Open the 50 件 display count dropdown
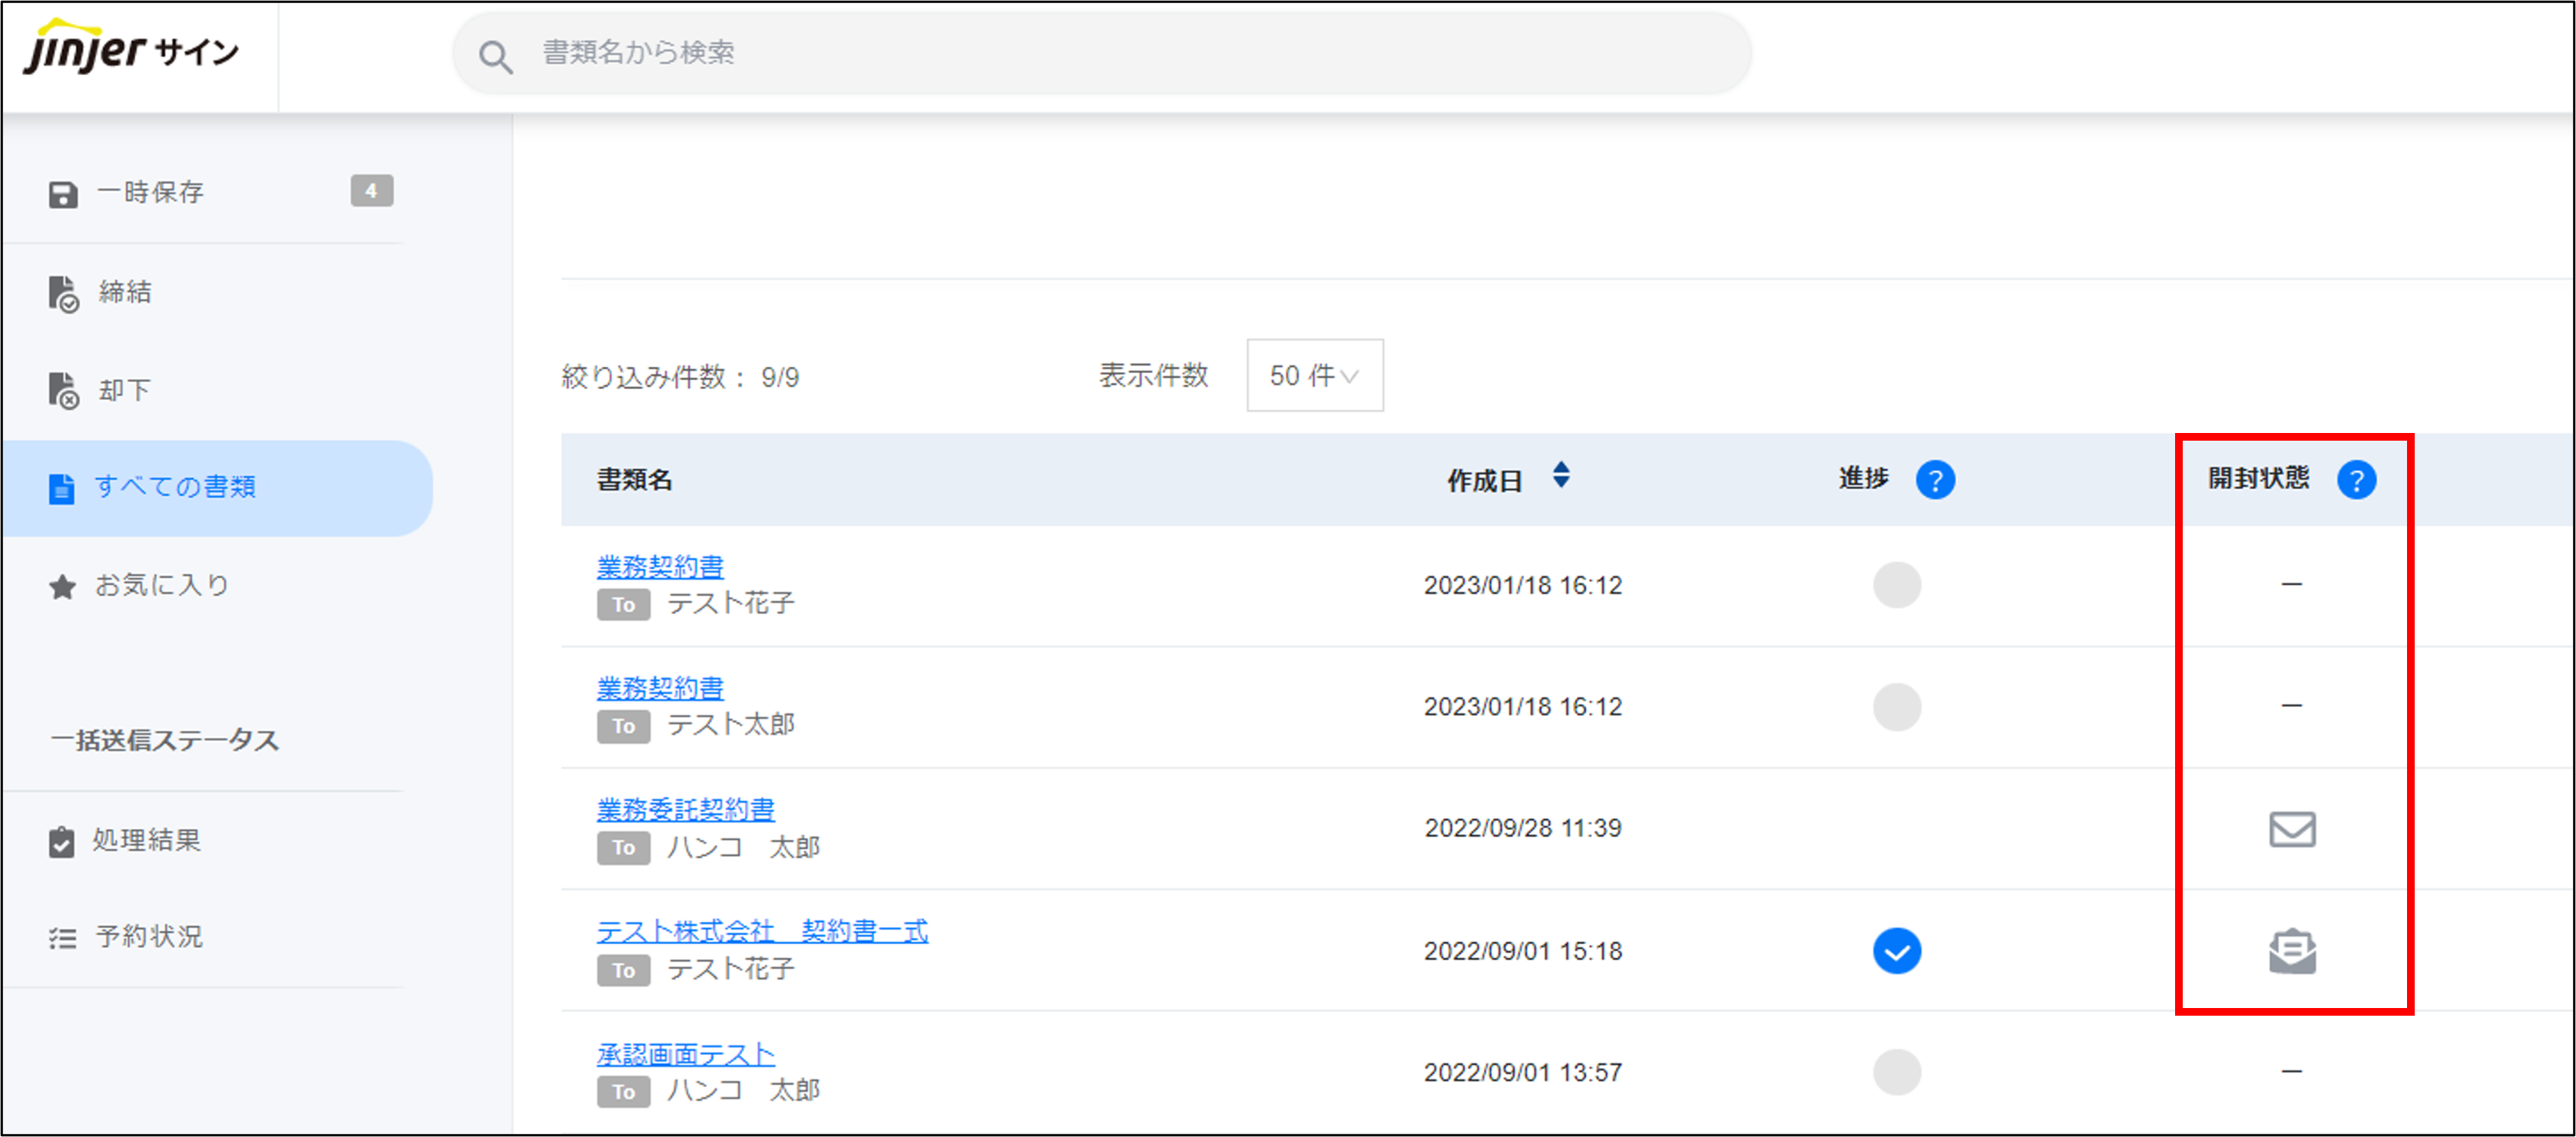2576x1137 pixels. [x=1314, y=376]
